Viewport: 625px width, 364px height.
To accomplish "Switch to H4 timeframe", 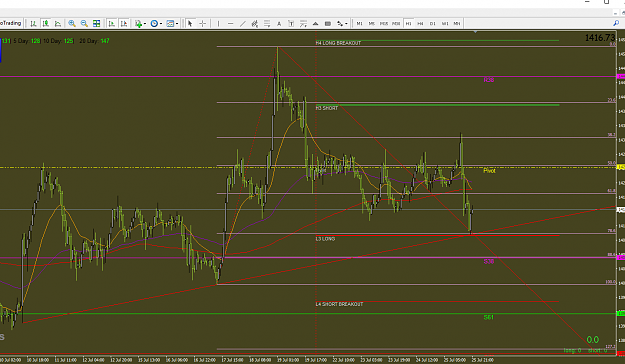I will coord(420,24).
